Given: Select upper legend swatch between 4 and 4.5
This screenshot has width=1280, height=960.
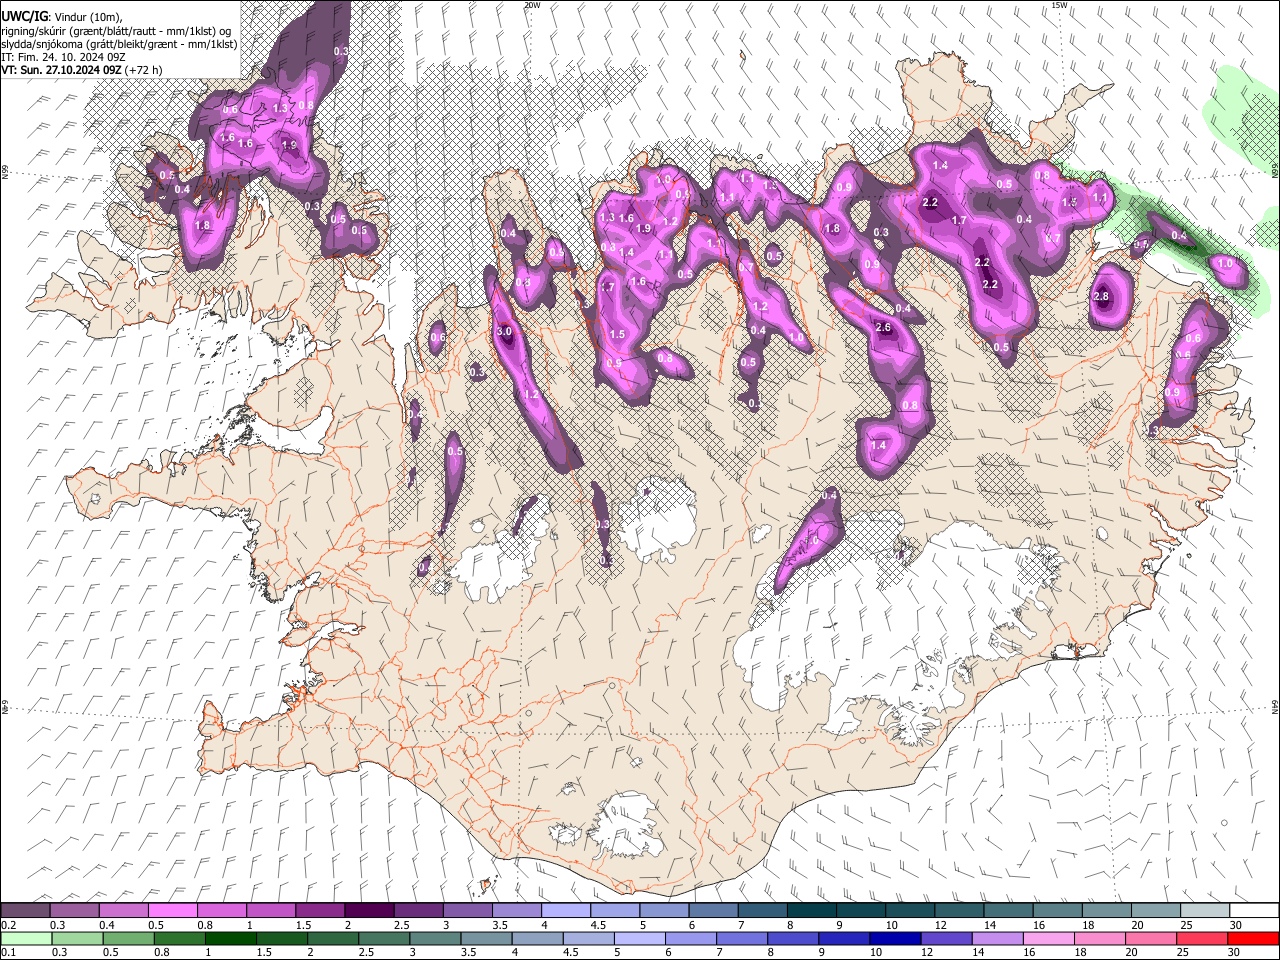Looking at the screenshot, I should point(566,911).
